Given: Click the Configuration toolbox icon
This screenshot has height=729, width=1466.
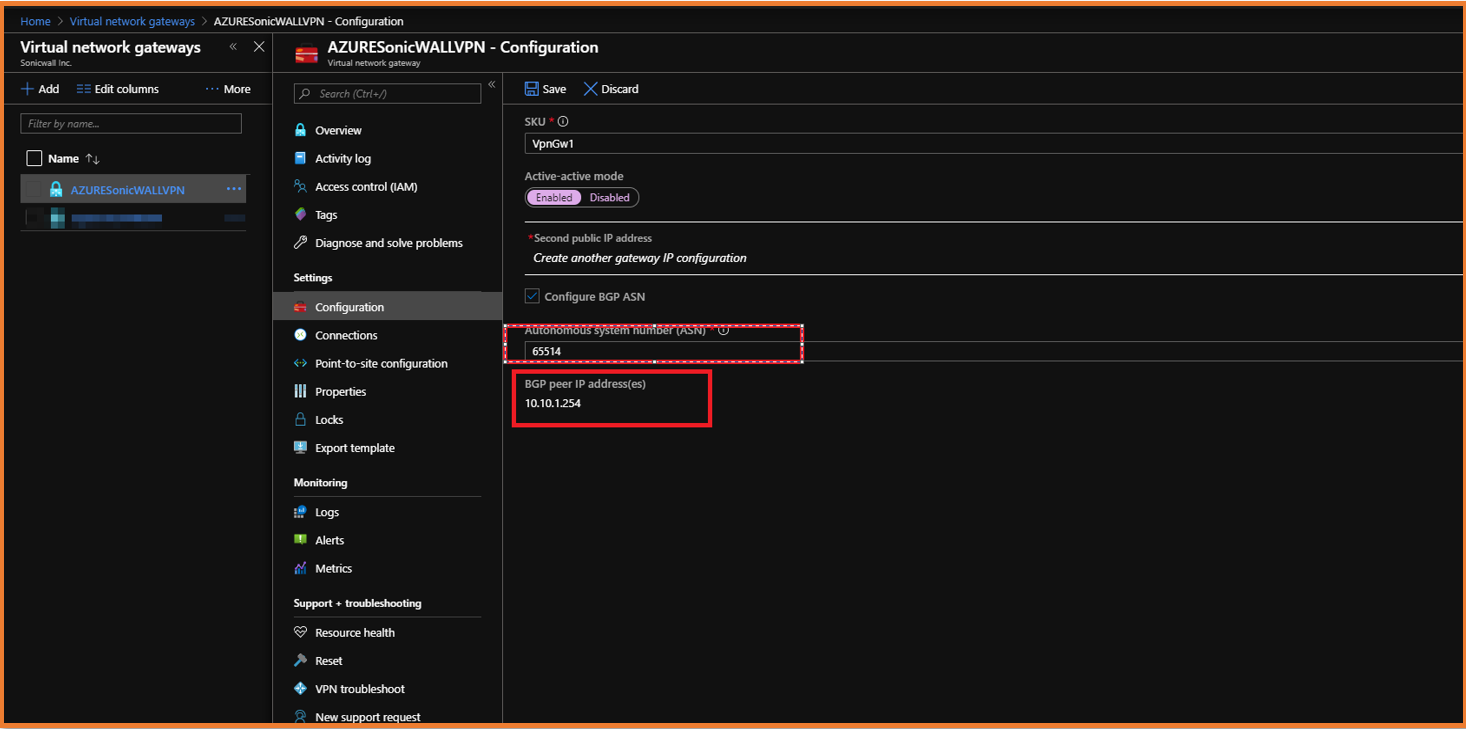Looking at the screenshot, I should click(300, 307).
